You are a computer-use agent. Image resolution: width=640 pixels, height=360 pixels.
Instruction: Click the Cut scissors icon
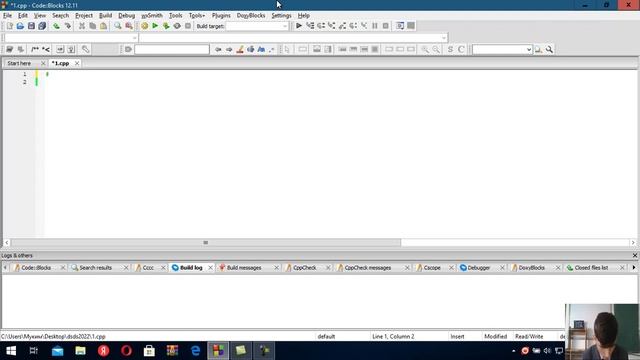pos(82,26)
